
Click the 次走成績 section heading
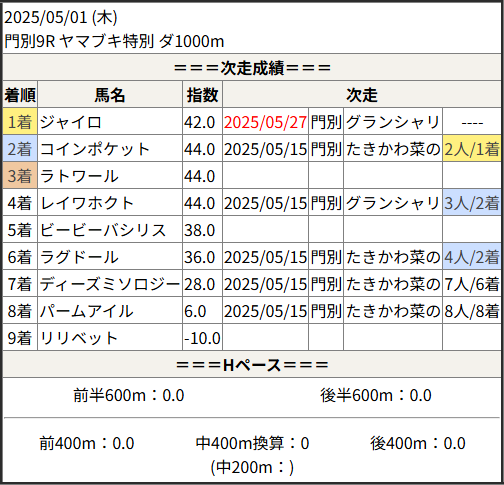coord(252,68)
